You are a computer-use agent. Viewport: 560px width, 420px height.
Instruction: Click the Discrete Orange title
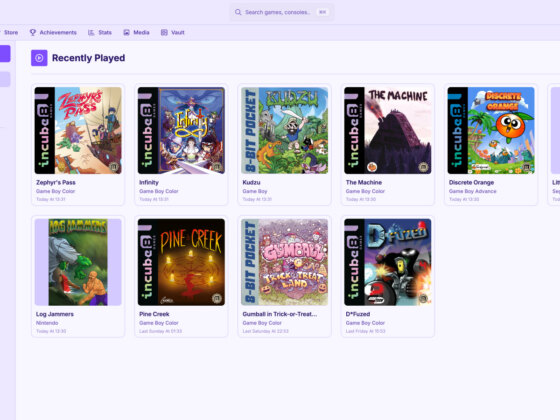[471, 182]
